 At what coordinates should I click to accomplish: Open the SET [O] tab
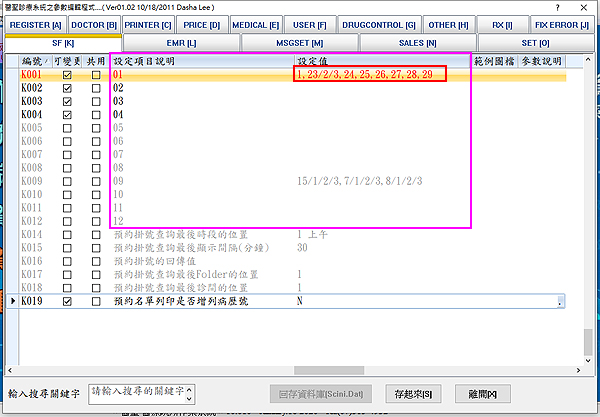pos(534,42)
